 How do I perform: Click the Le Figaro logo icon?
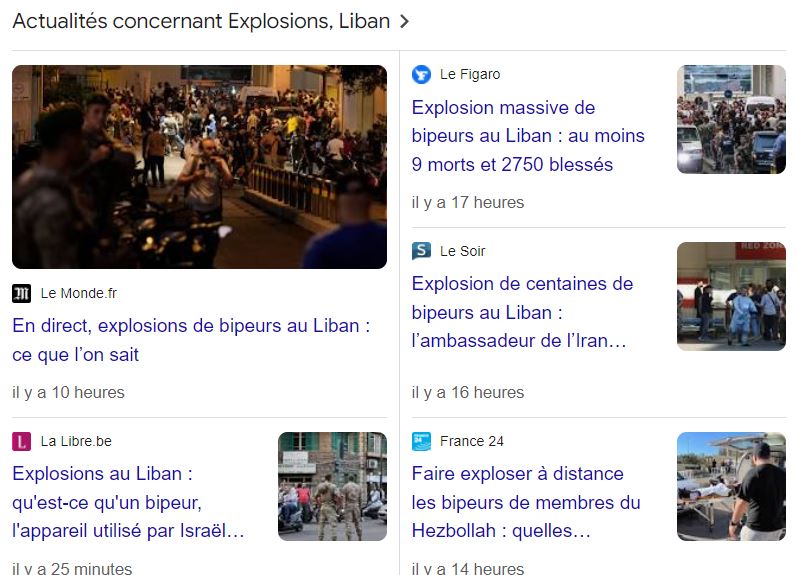click(421, 74)
